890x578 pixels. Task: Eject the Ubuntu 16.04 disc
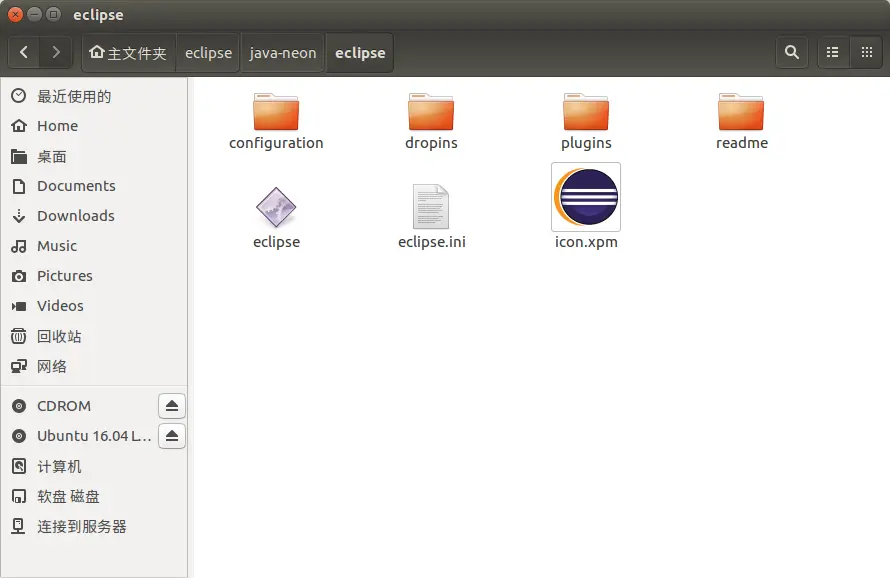pyautogui.click(x=172, y=436)
